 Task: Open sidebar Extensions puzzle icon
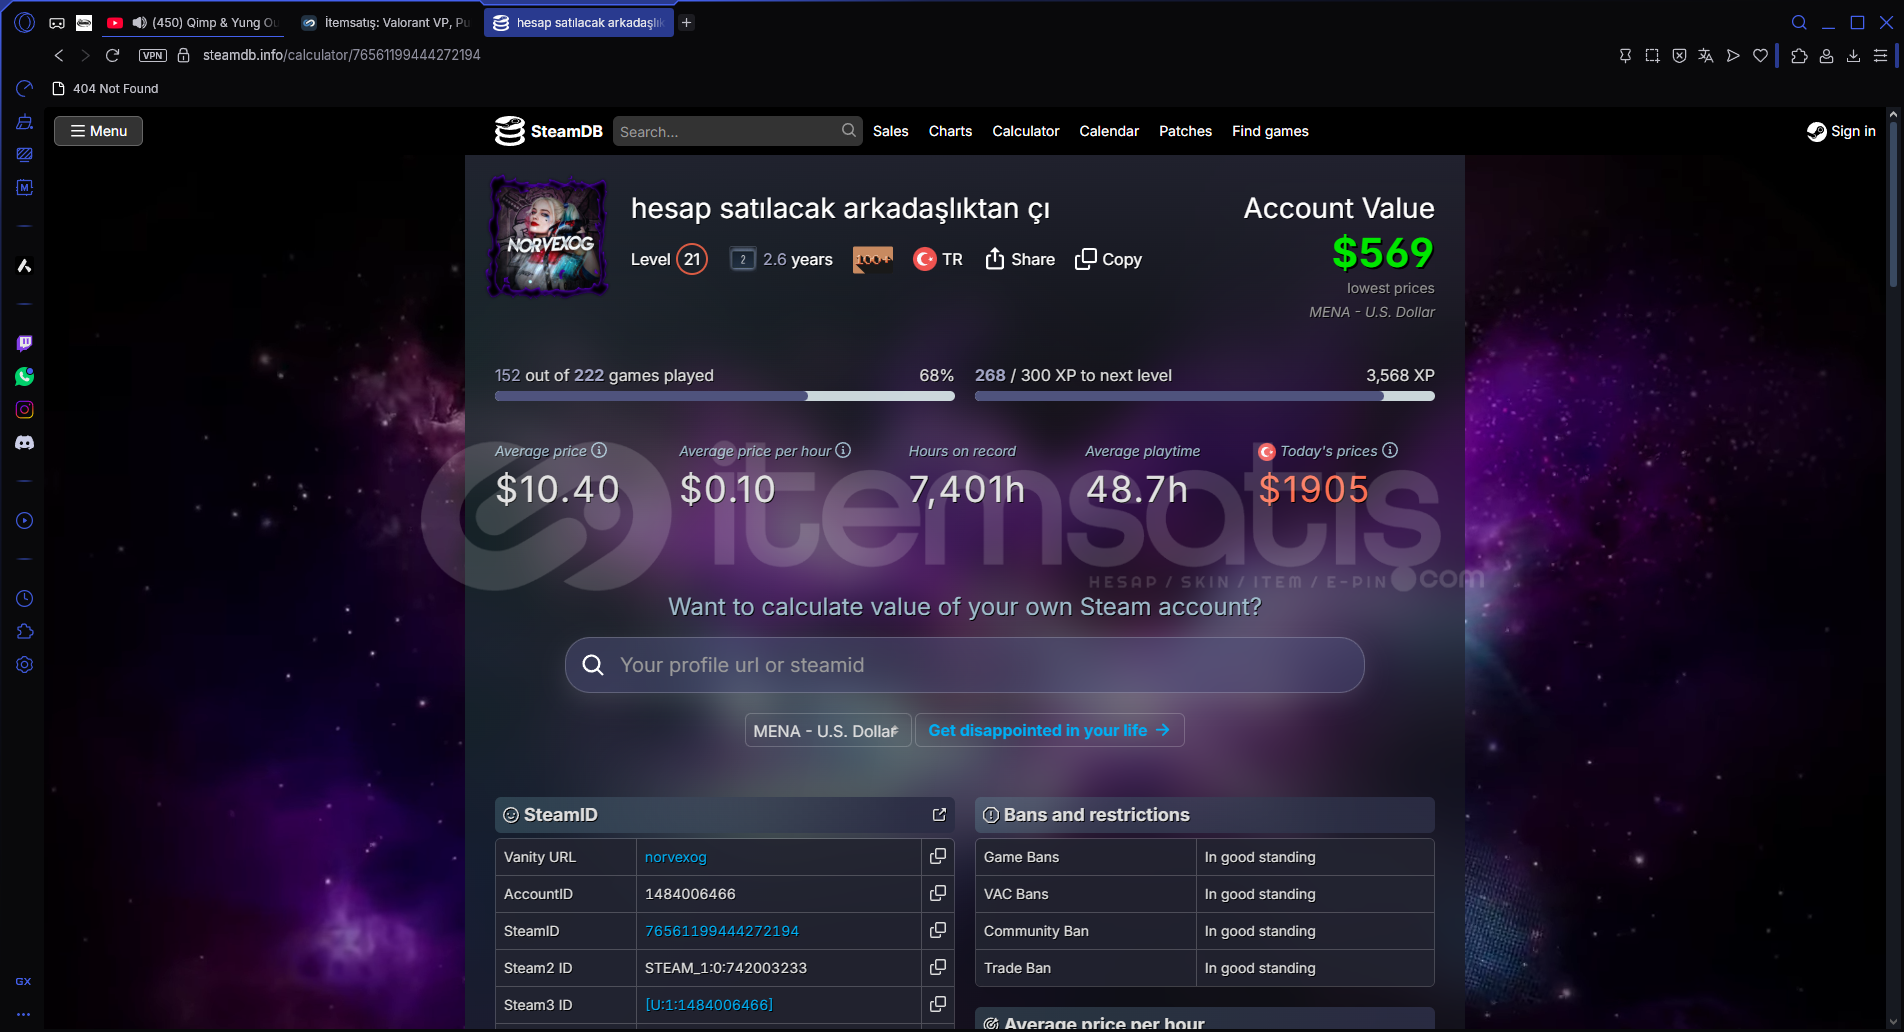point(25,631)
